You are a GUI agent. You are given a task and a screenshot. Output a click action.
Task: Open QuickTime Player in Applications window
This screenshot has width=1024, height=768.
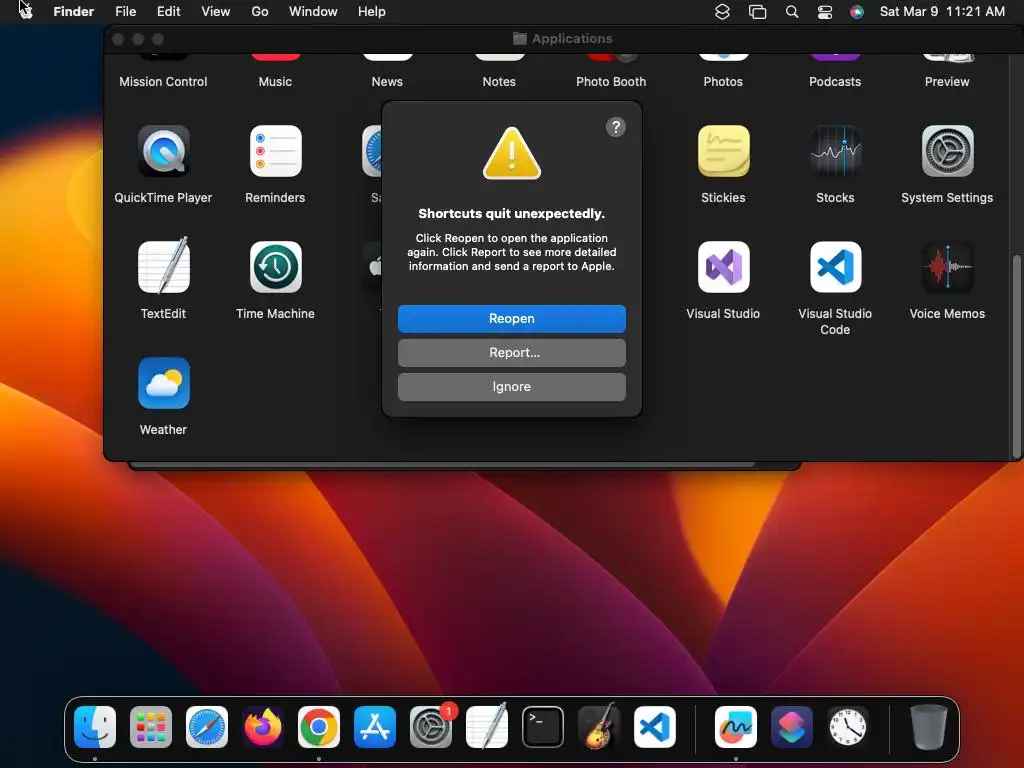pyautogui.click(x=163, y=152)
